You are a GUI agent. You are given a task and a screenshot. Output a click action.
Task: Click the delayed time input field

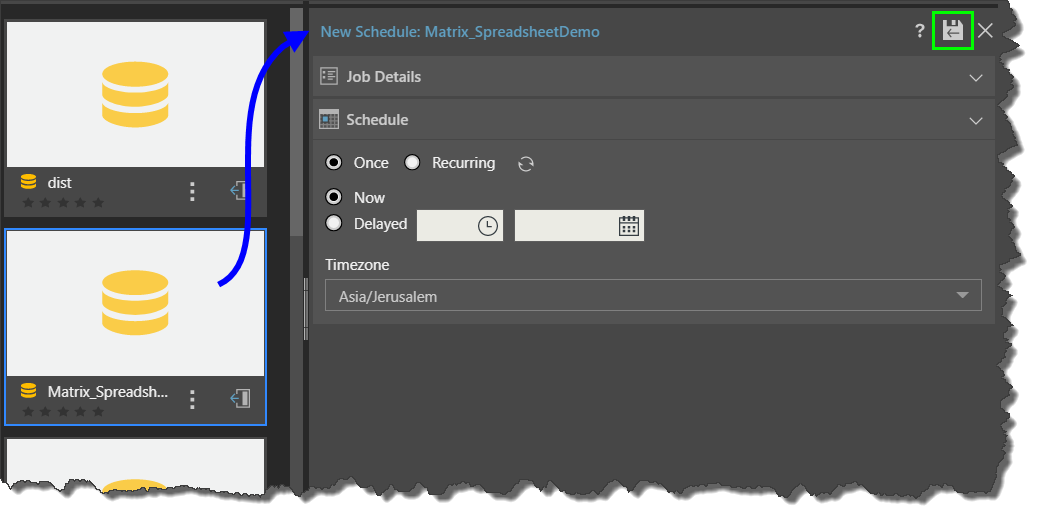click(446, 226)
